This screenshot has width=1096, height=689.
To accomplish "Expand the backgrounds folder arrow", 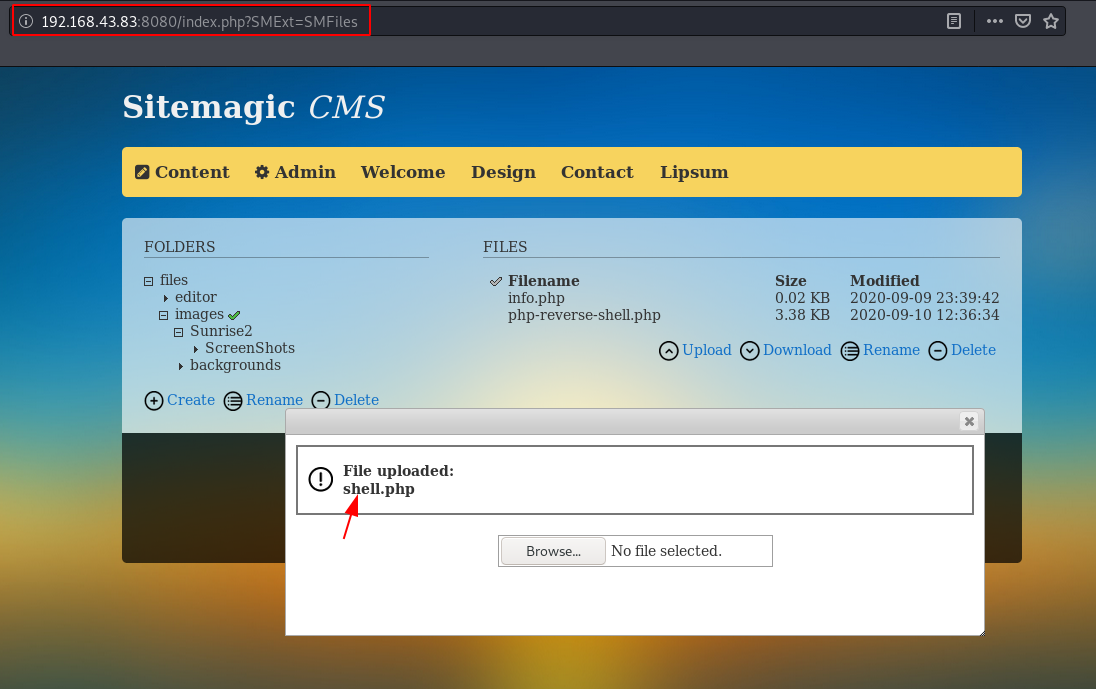I will tap(180, 366).
